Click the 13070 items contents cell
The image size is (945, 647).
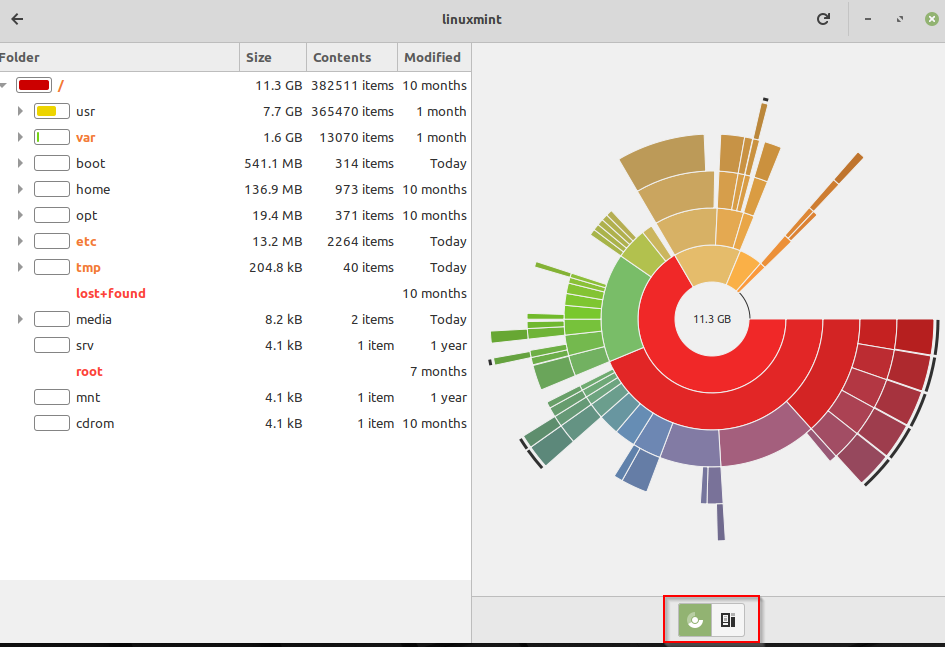(356, 137)
